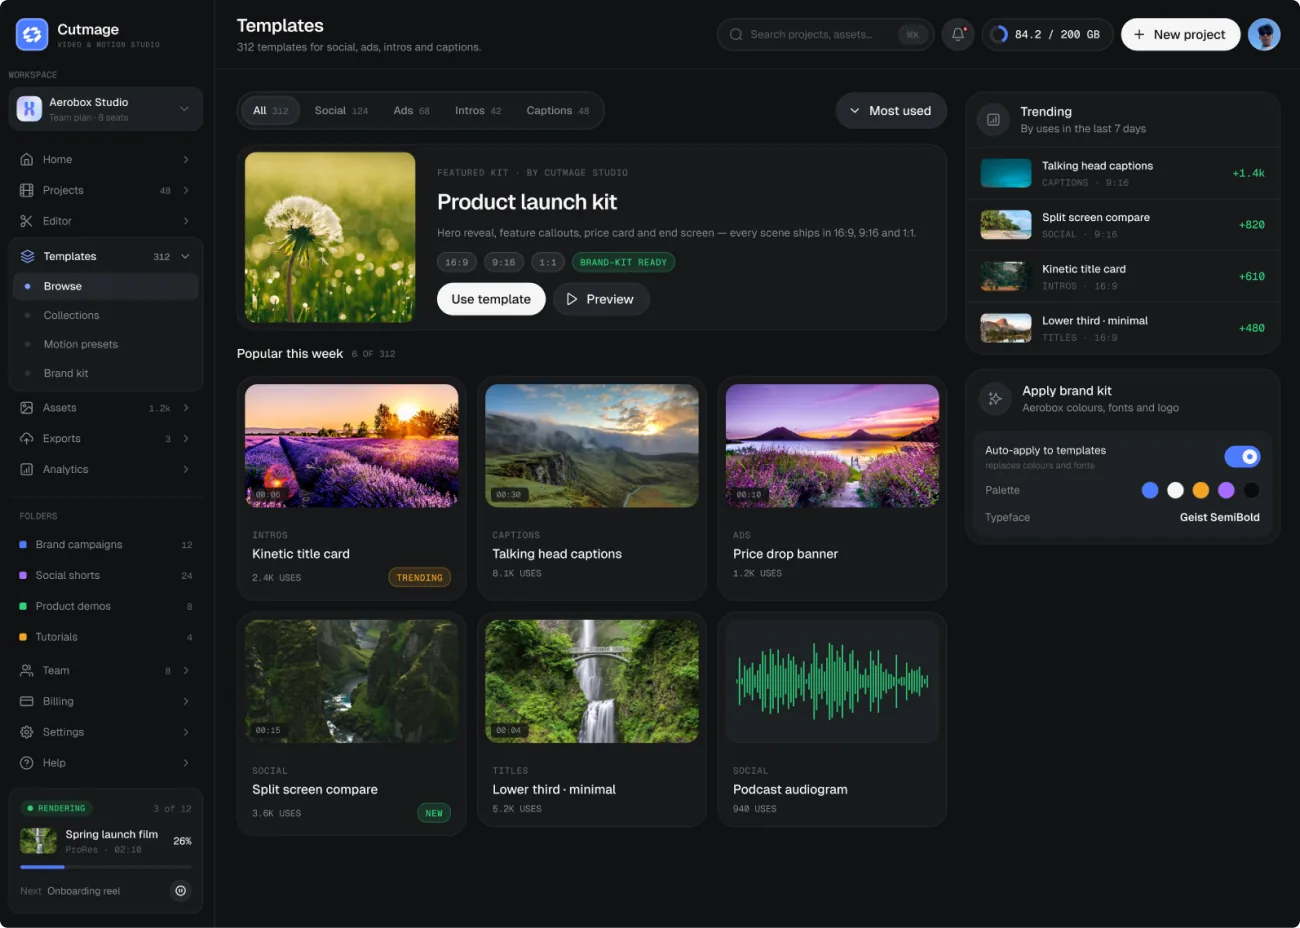Select the purple palette swatch

[1226, 490]
